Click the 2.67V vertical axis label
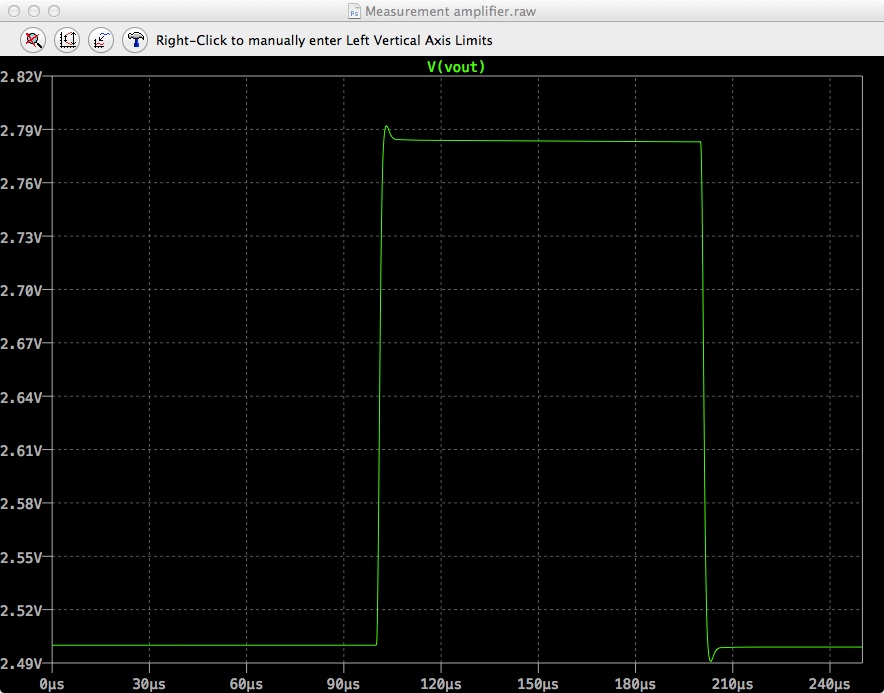 [x=21, y=343]
